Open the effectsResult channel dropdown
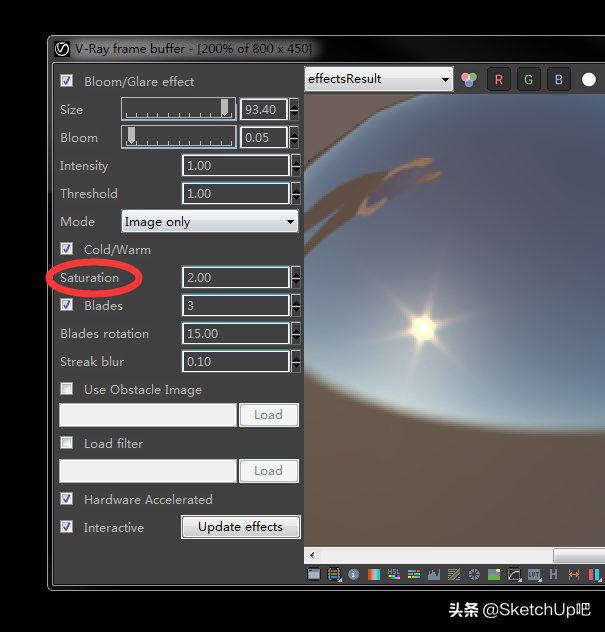 coord(379,79)
